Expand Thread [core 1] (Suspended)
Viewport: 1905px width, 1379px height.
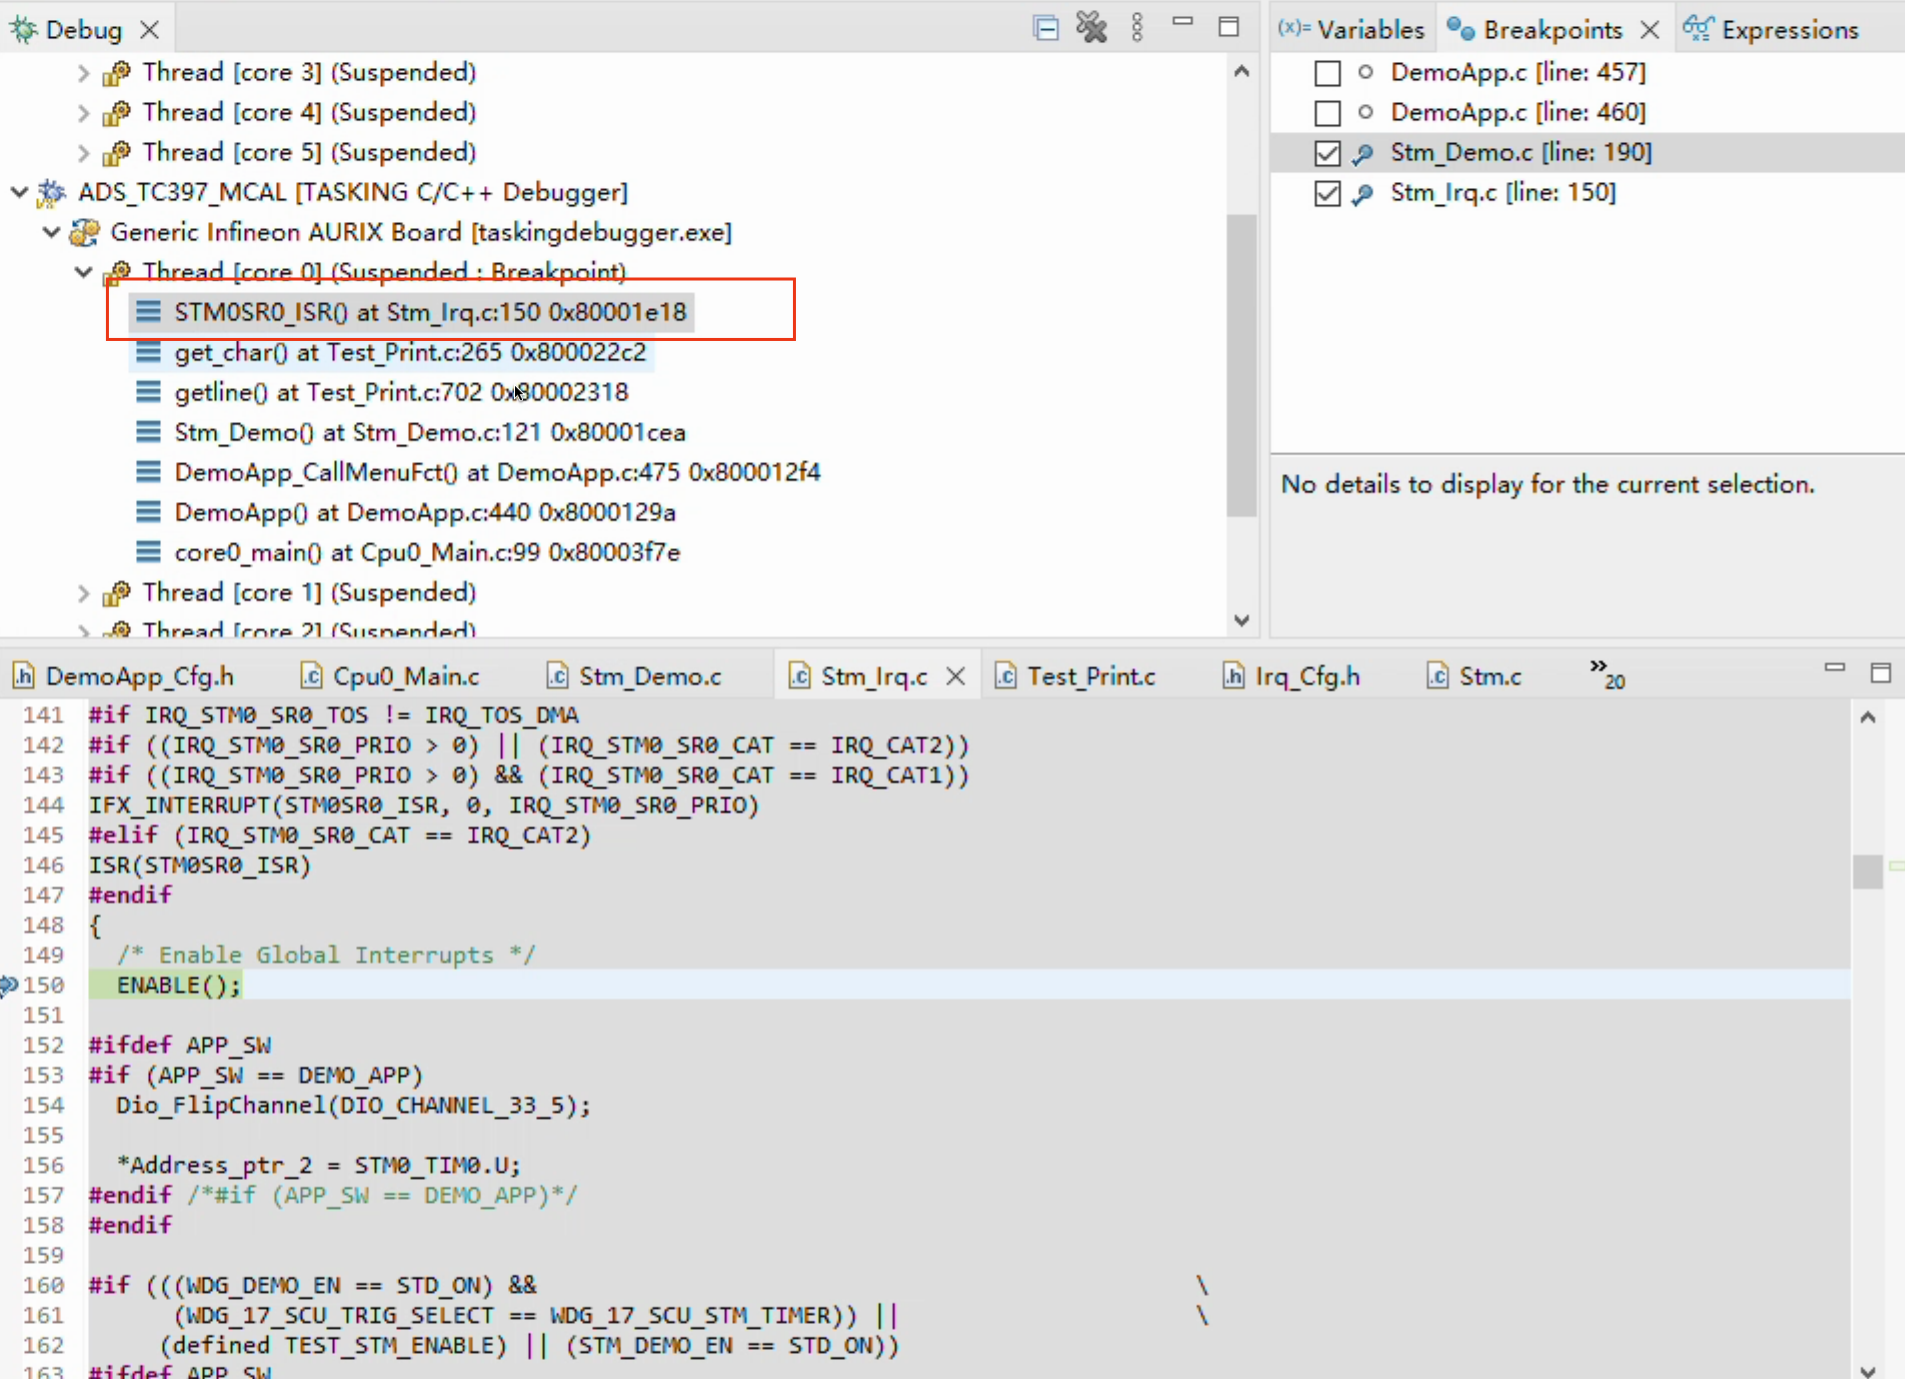84,593
